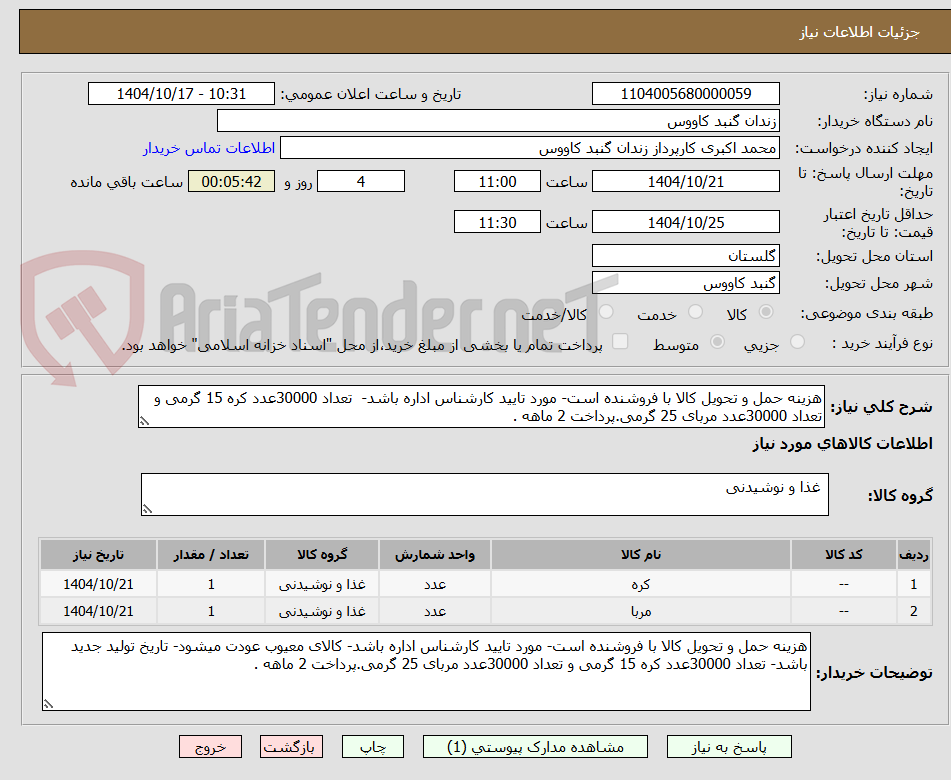Click the need date cell in the 'مربا' row
Viewport: 951px width, 780px height.
[98, 611]
